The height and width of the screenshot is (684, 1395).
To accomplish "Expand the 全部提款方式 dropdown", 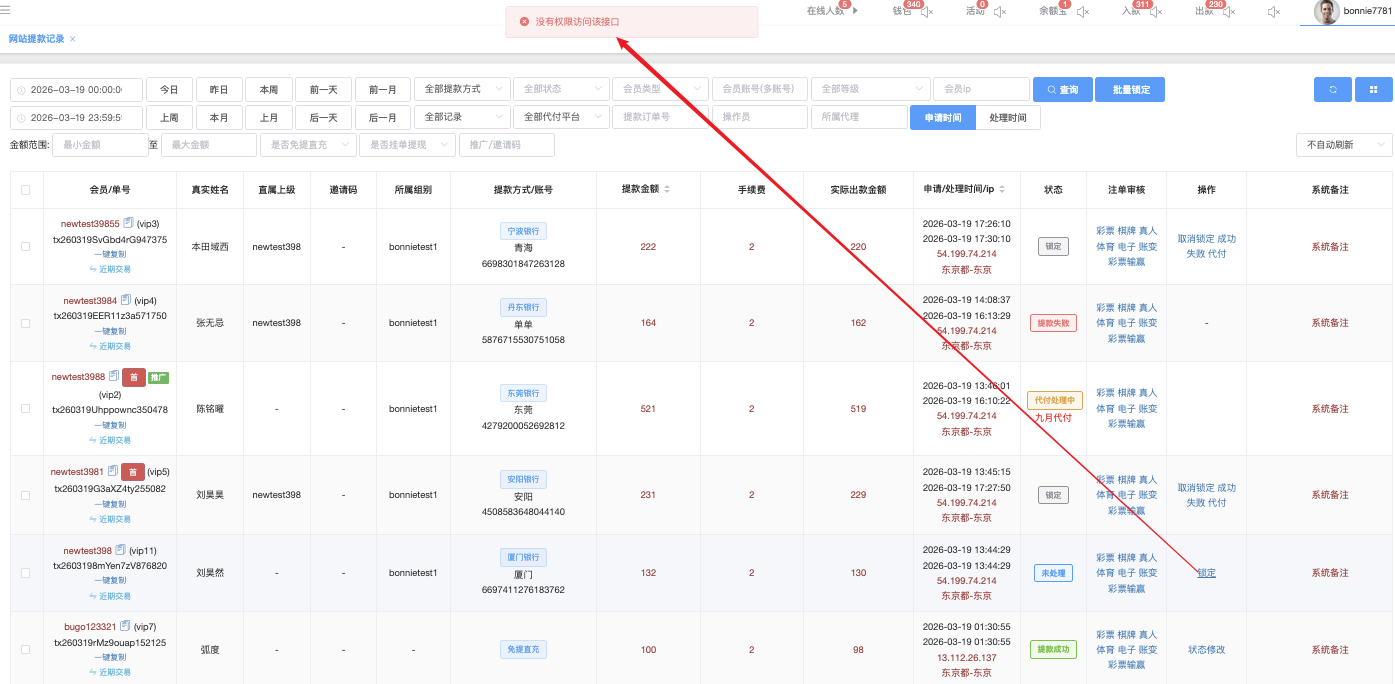I will 462,89.
